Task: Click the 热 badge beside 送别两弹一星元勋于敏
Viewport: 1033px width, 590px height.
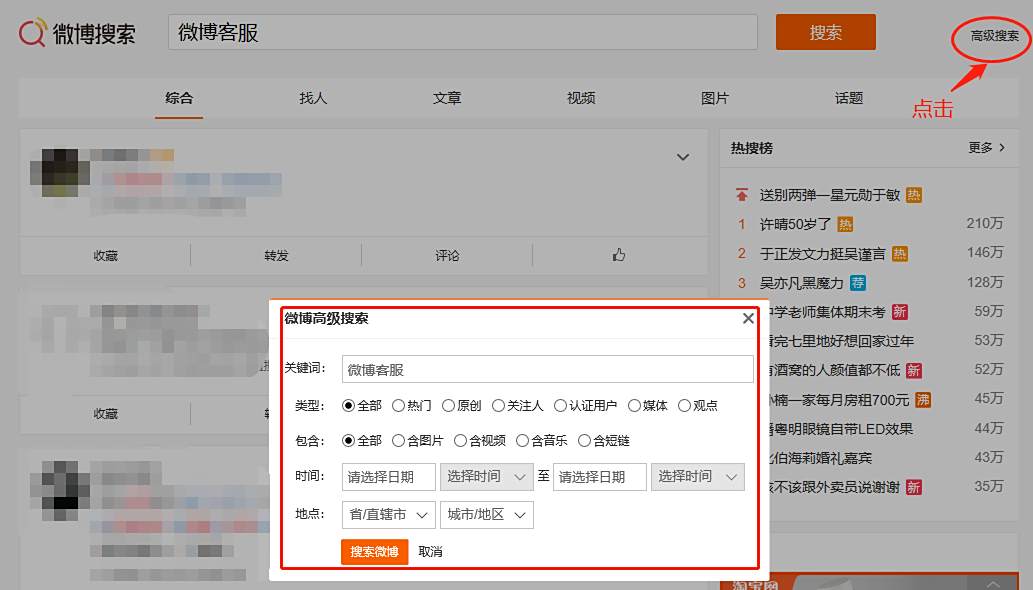Action: pos(914,195)
